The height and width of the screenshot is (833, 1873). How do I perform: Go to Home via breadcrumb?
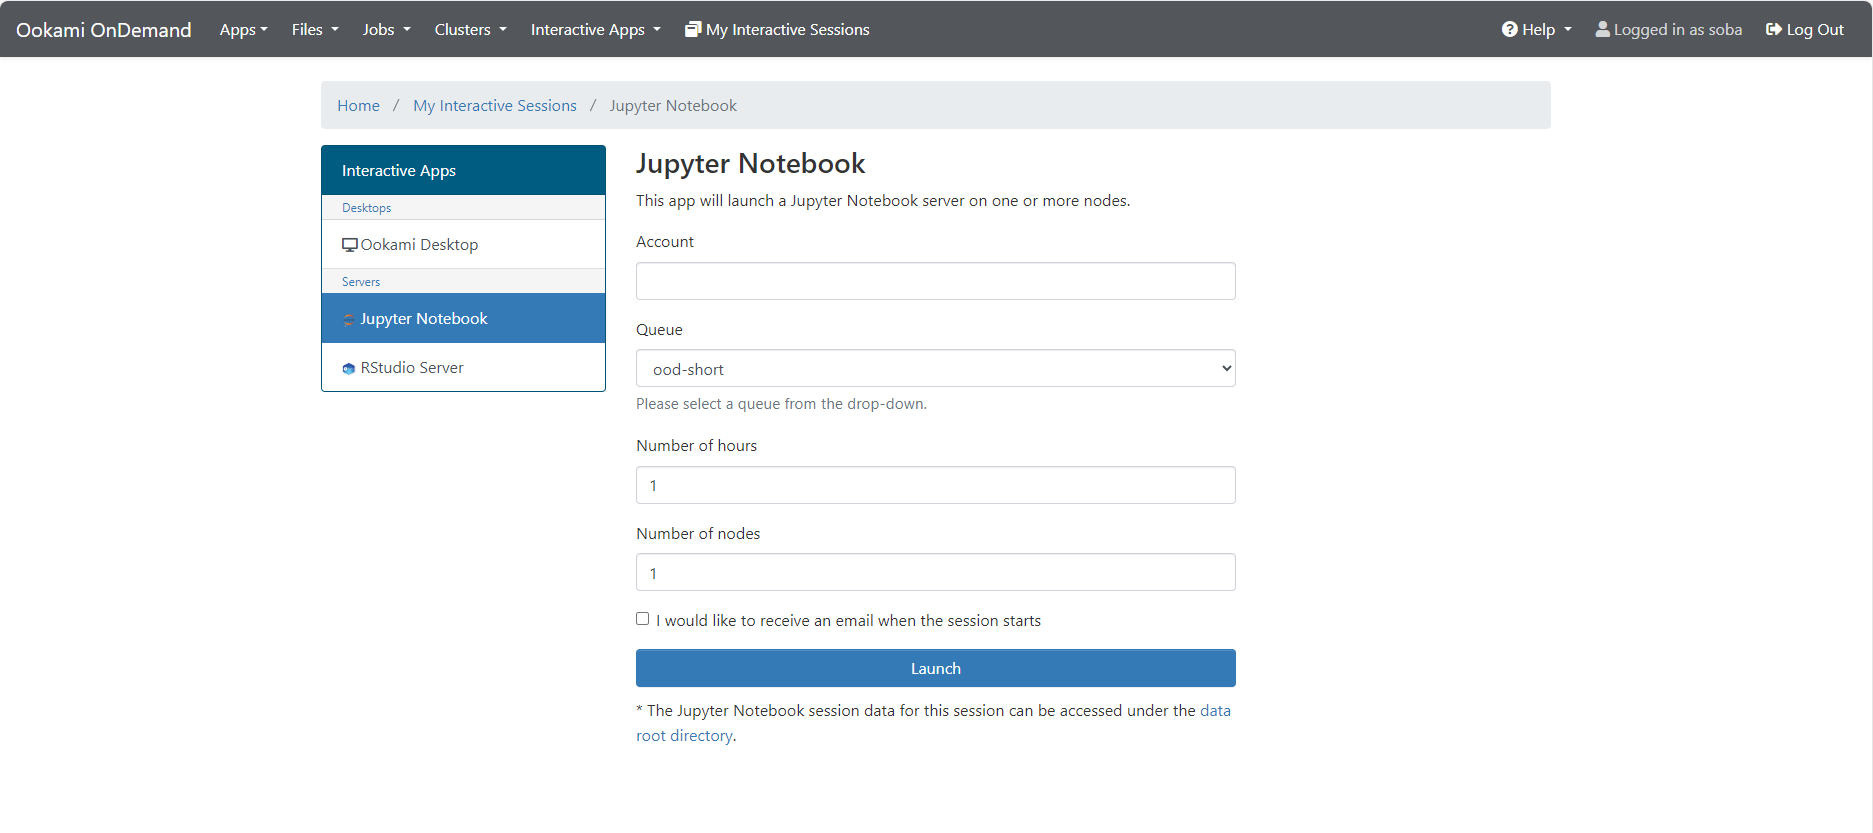pos(358,106)
